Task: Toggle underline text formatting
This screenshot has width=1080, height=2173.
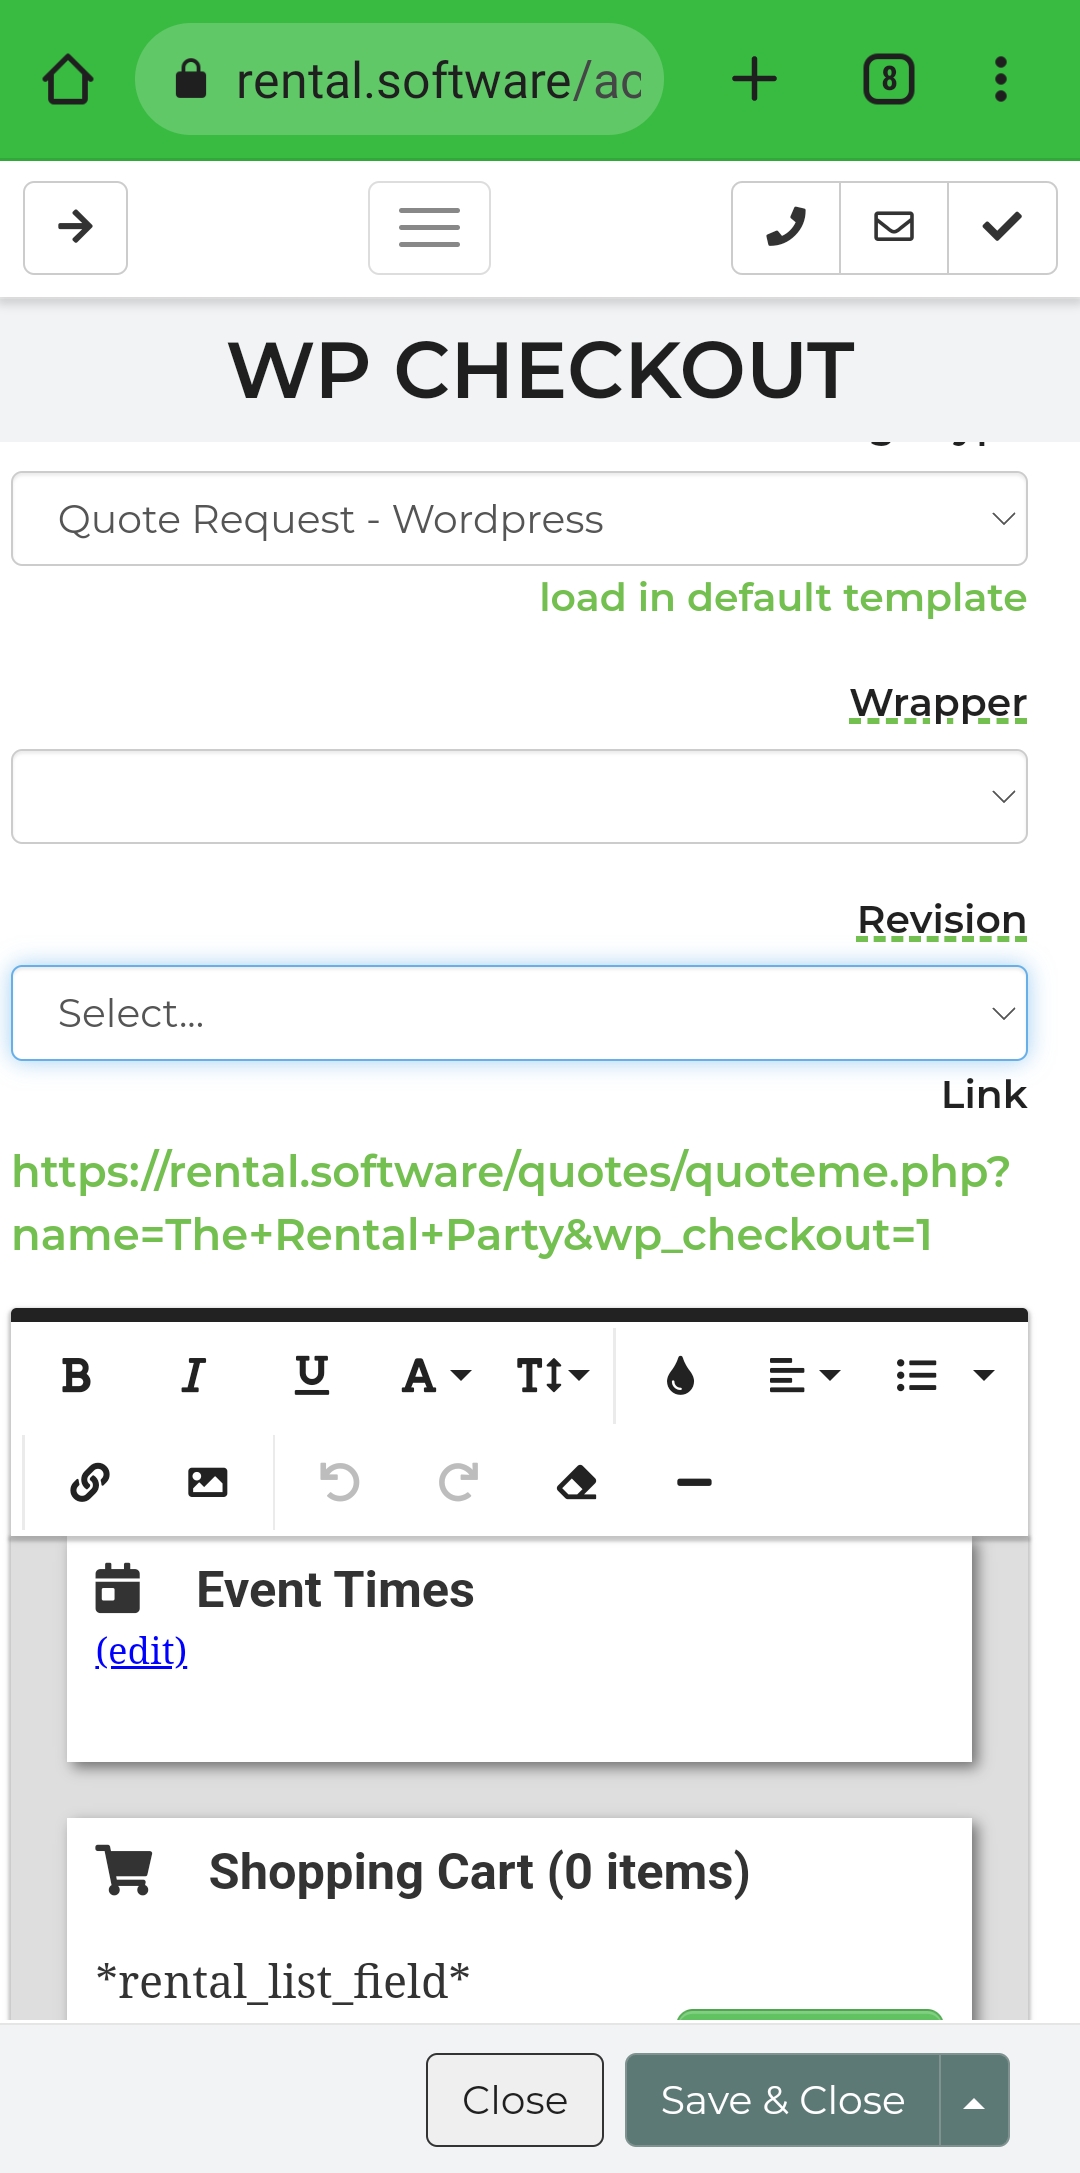Action: point(312,1376)
